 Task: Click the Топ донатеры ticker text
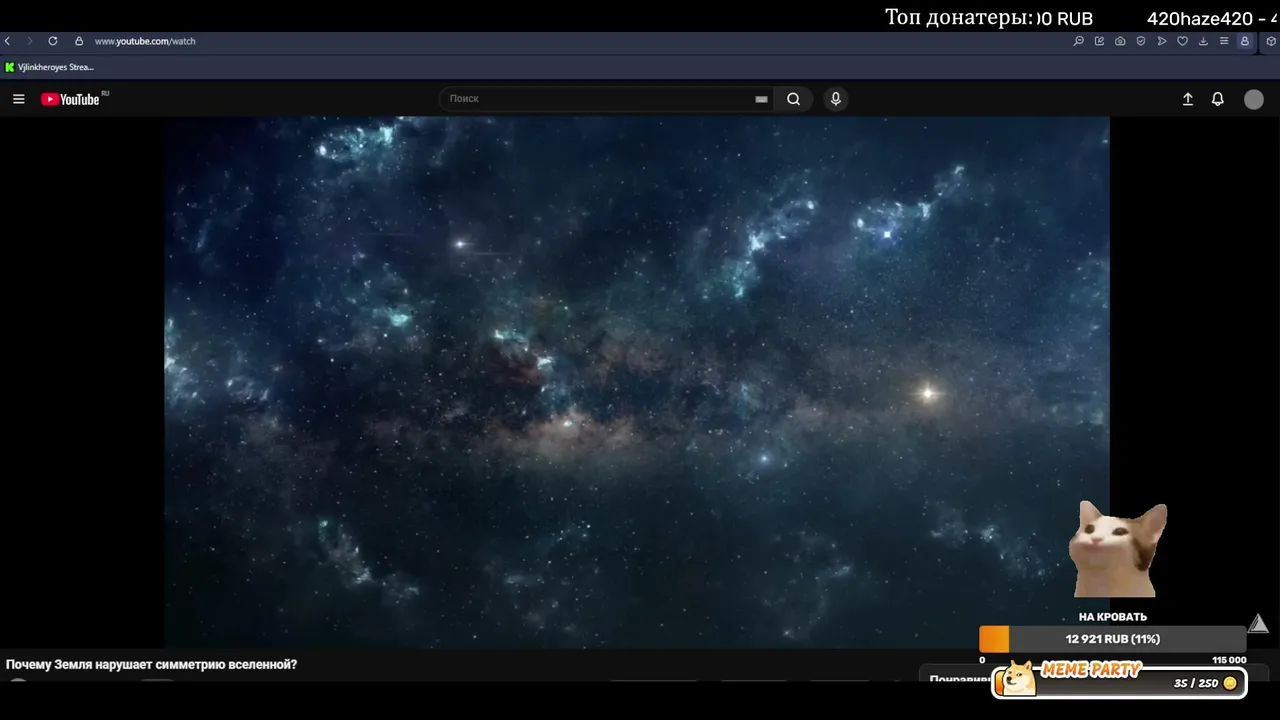coord(959,18)
